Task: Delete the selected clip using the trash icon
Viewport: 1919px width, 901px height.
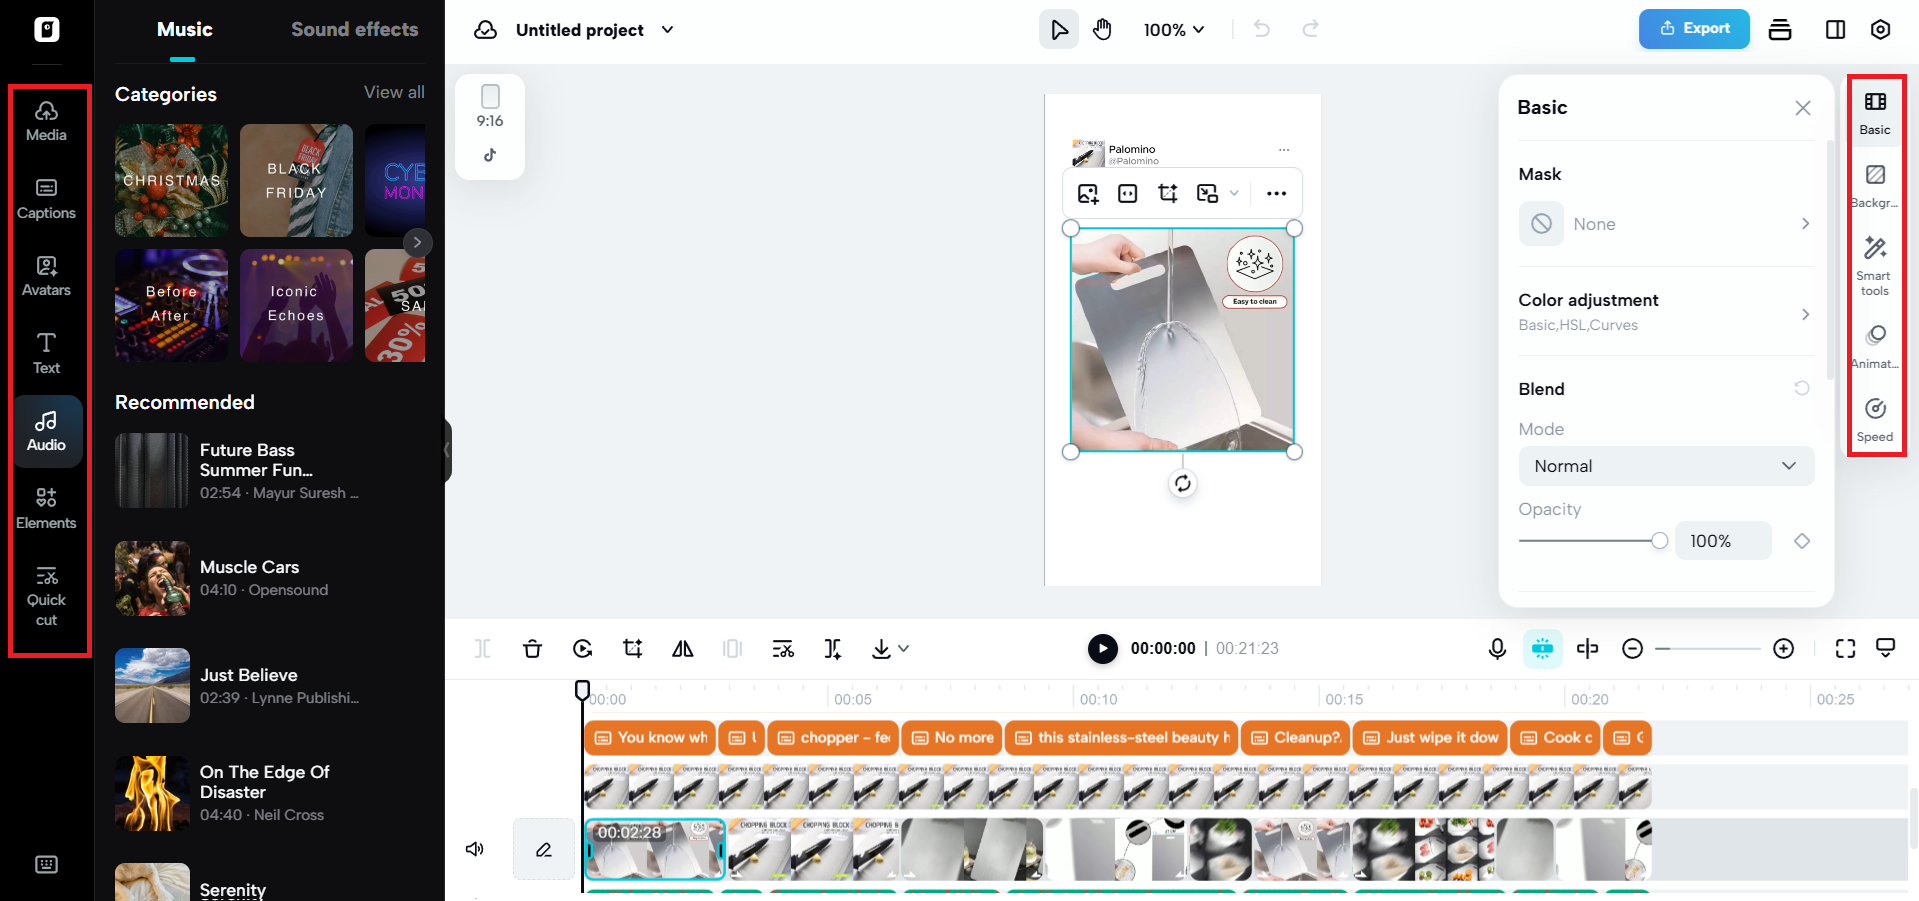Action: tap(532, 648)
